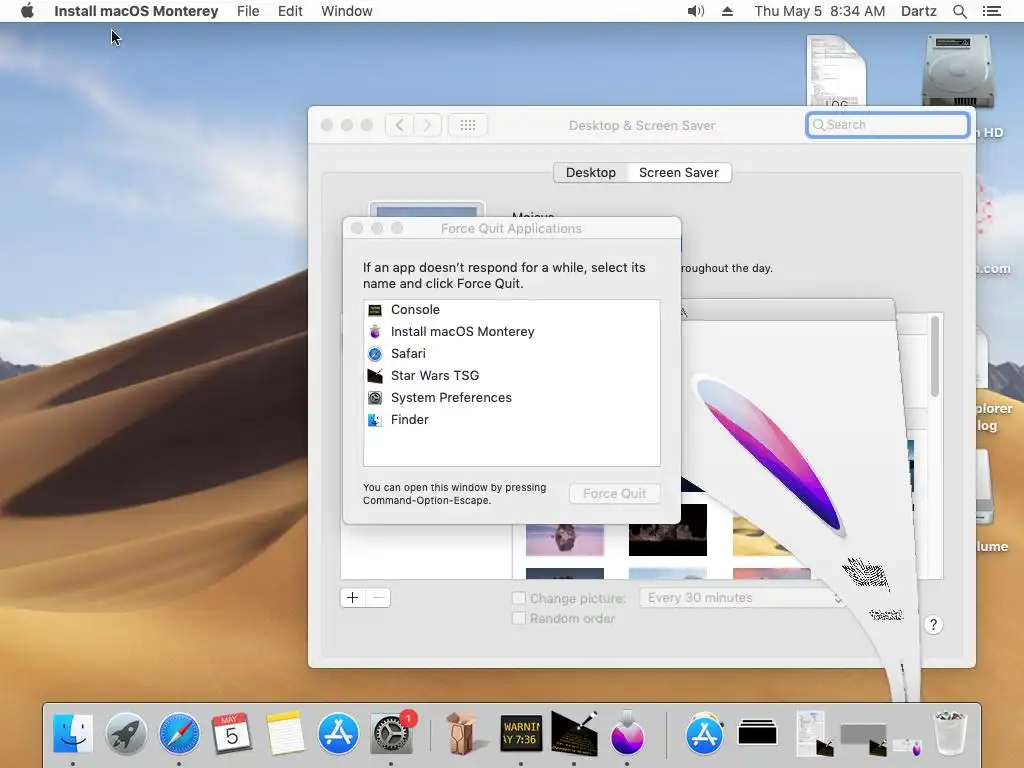Screen dimensions: 1024x768
Task: Open the help question mark button
Action: pos(933,625)
